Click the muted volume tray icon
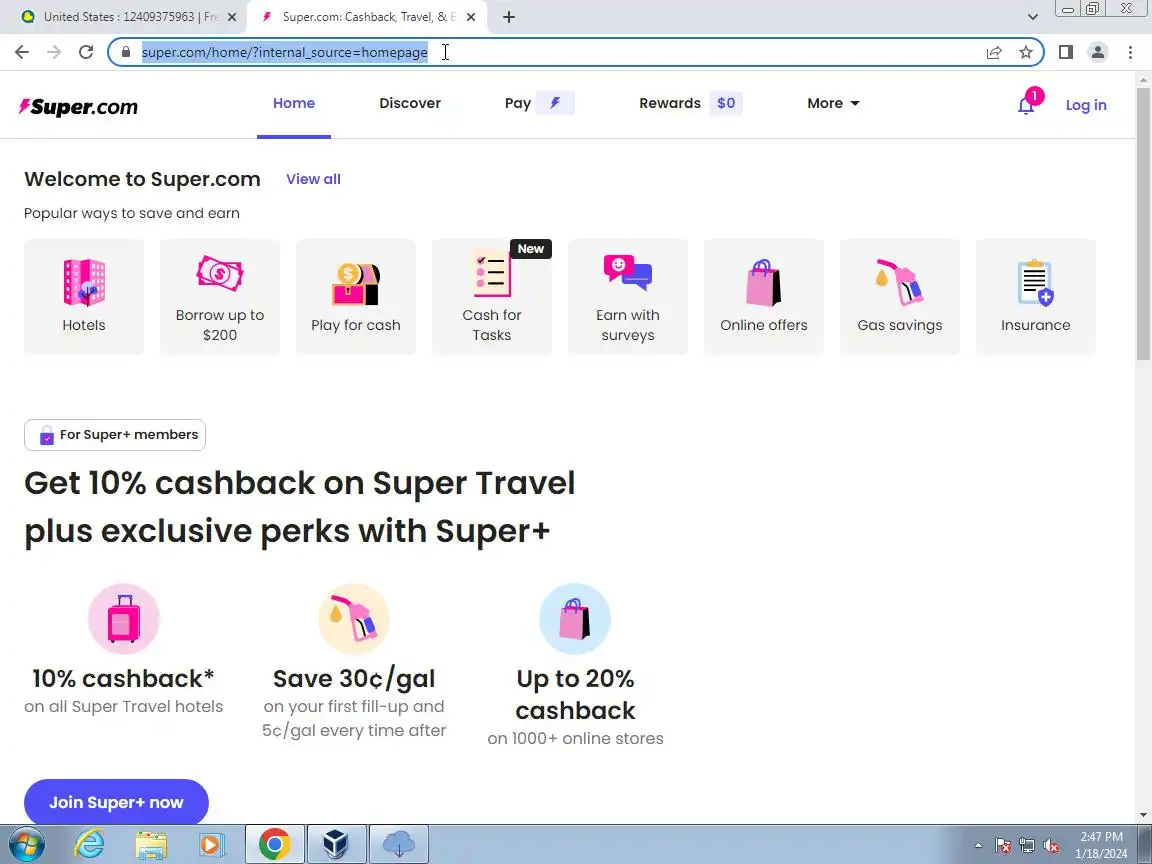The image size is (1152, 864). click(x=1051, y=846)
